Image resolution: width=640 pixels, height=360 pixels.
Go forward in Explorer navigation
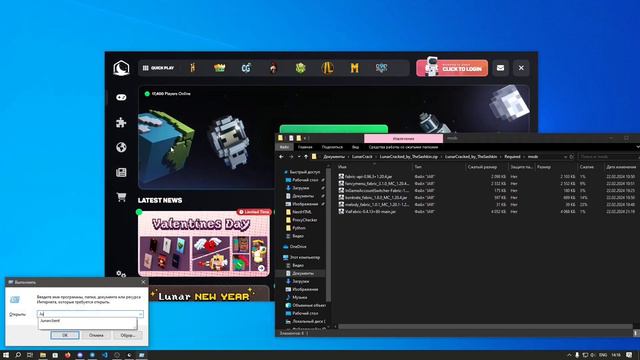point(291,157)
